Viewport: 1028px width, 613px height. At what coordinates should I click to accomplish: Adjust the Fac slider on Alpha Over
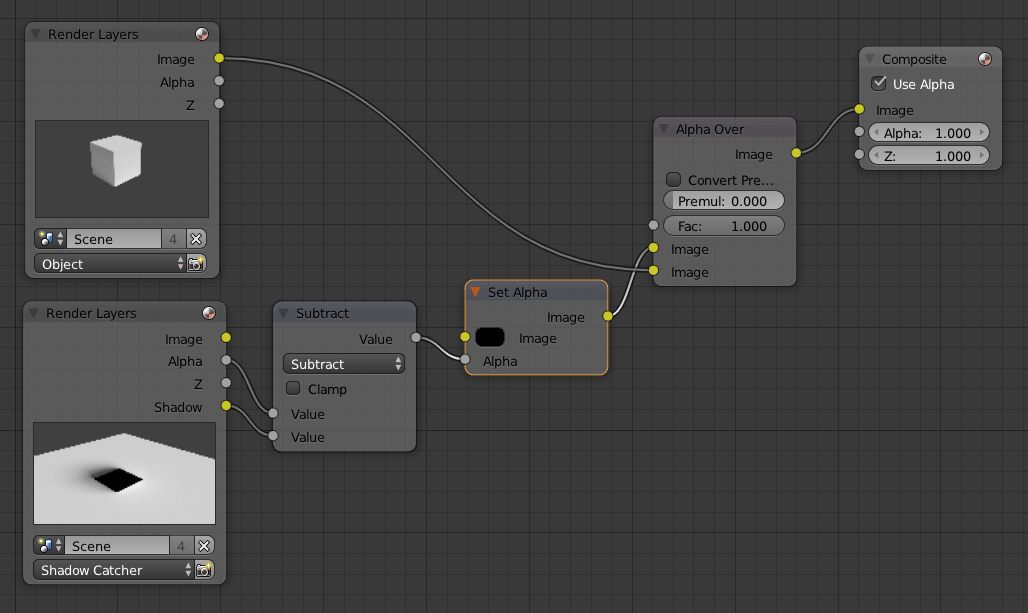click(724, 225)
